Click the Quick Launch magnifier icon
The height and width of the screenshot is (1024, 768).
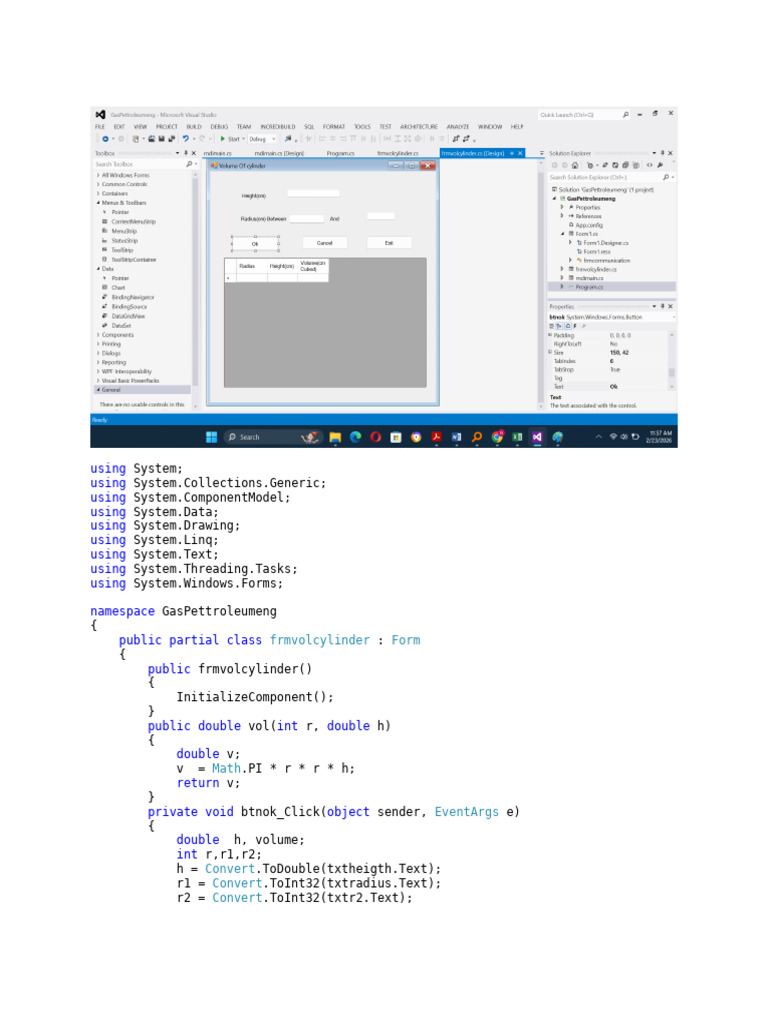coord(626,115)
